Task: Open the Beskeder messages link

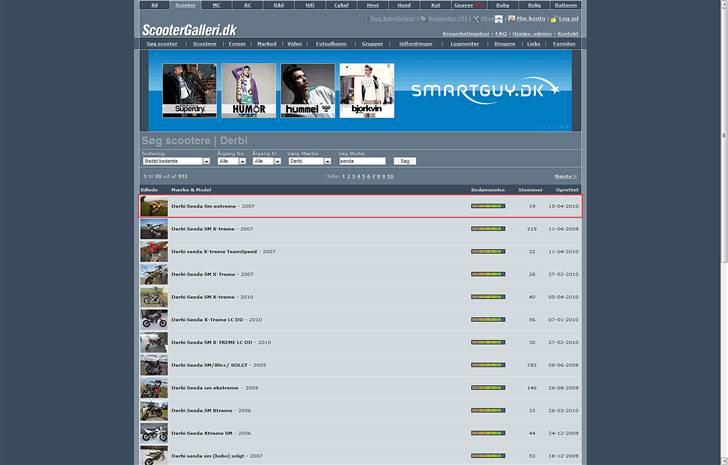Action: point(441,18)
